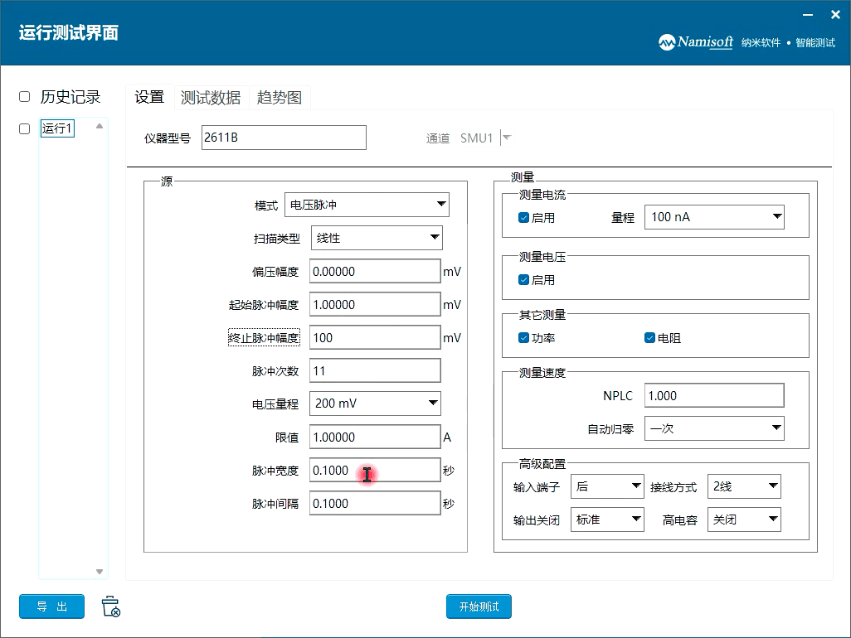Toggle the 历史记录 checkbox
Screen dimensions: 851x638
pos(24,97)
